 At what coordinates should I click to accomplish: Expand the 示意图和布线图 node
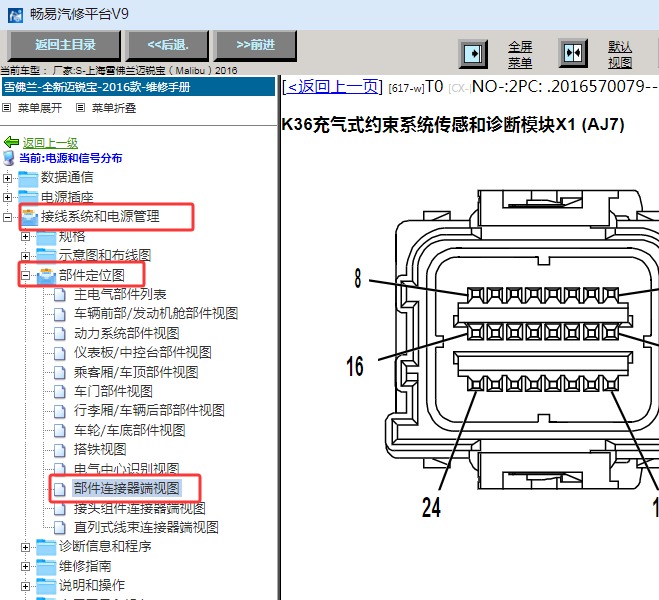click(x=25, y=256)
